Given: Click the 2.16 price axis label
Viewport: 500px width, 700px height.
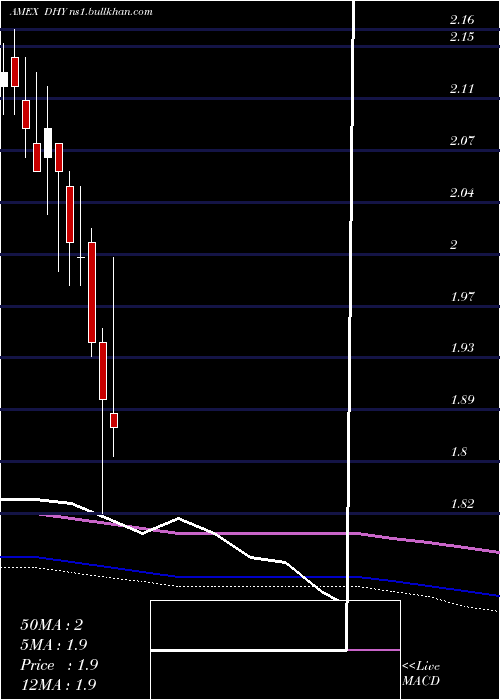Looking at the screenshot, I should click(462, 20).
